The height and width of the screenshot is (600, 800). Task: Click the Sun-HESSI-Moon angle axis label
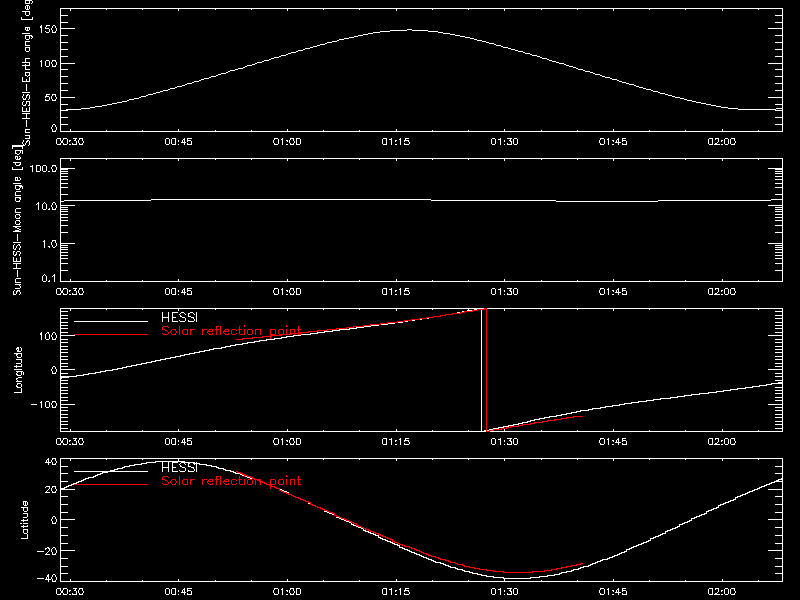17,220
